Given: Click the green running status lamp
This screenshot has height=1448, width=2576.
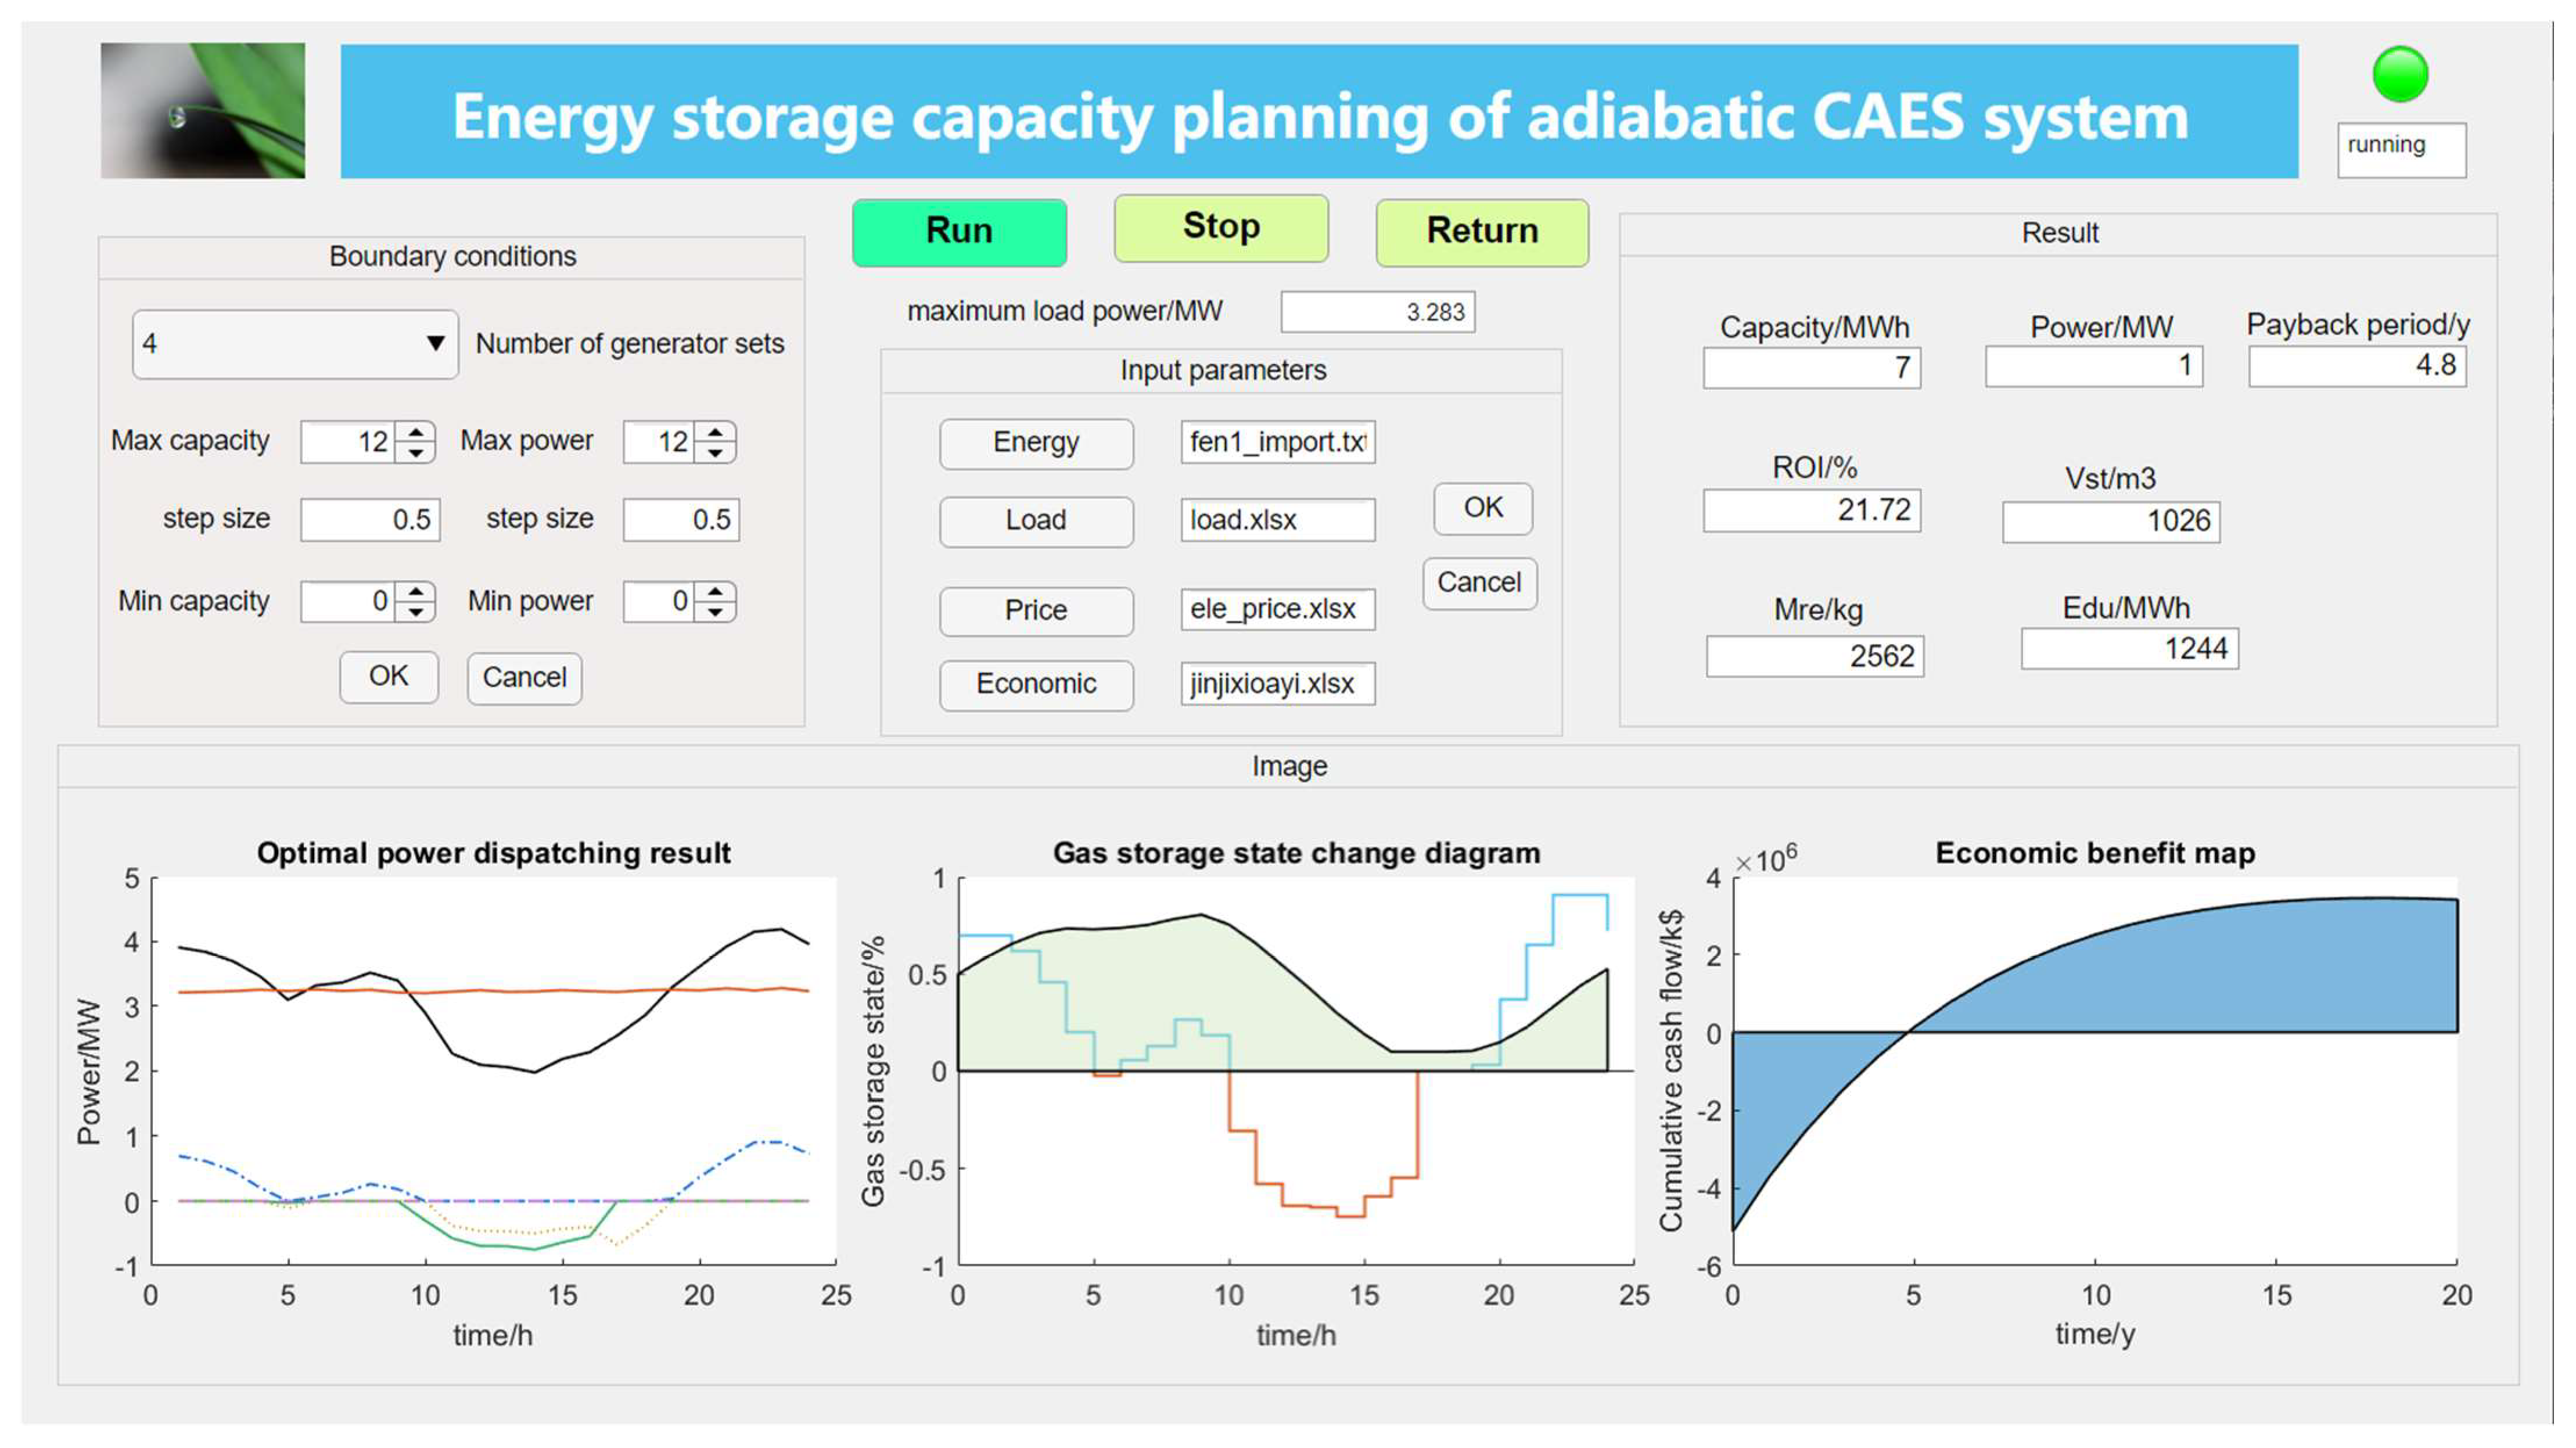Looking at the screenshot, I should [2399, 75].
